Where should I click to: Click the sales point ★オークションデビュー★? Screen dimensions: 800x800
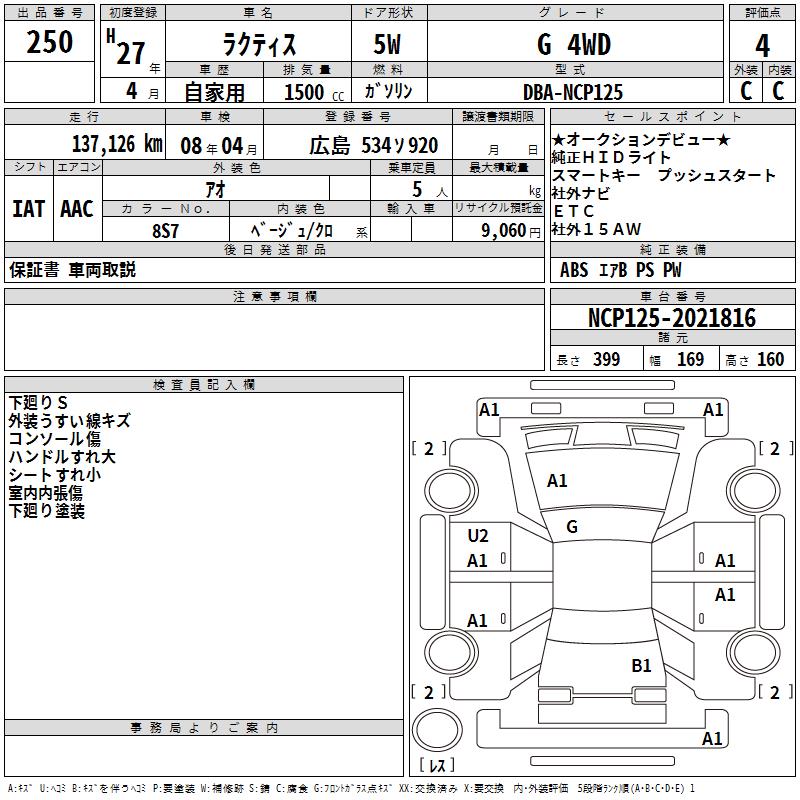(x=641, y=139)
